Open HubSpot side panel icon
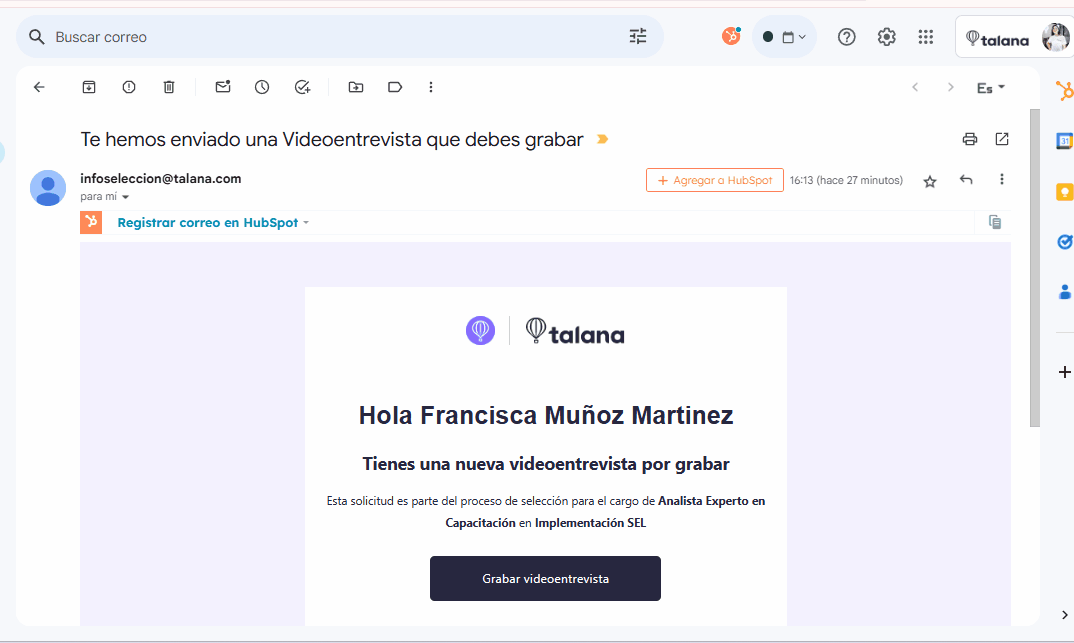 [1064, 90]
